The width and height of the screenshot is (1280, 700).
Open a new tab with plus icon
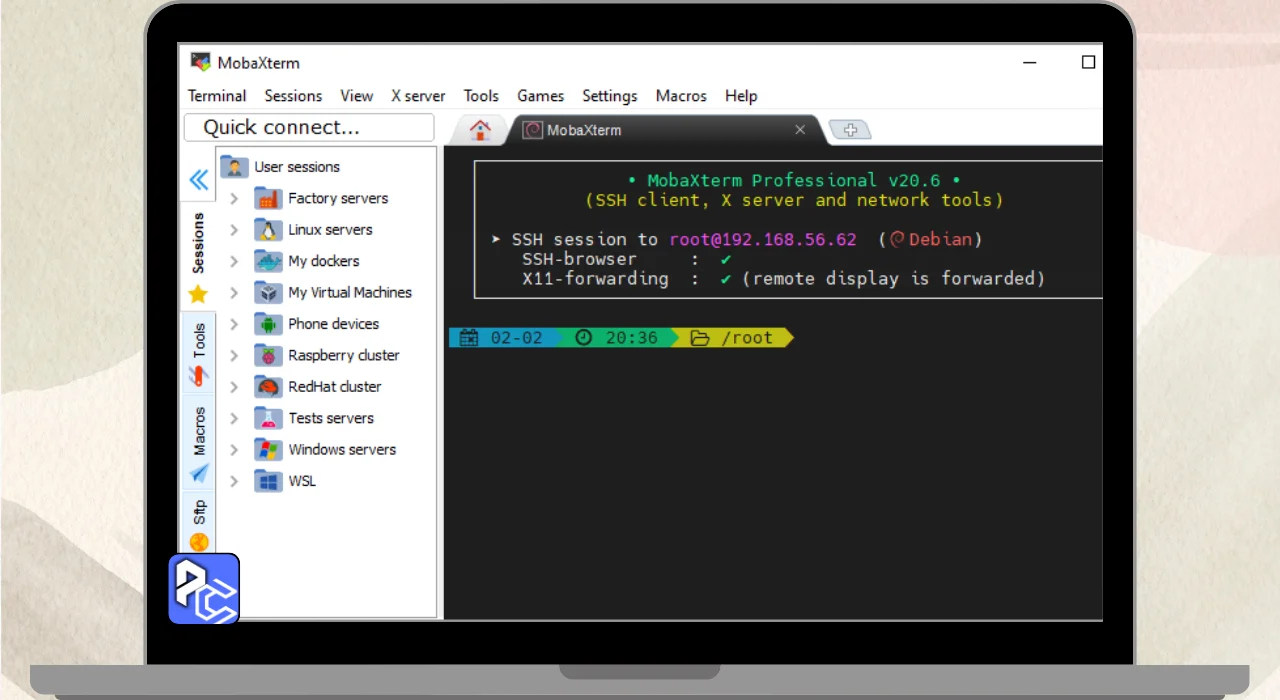(851, 130)
